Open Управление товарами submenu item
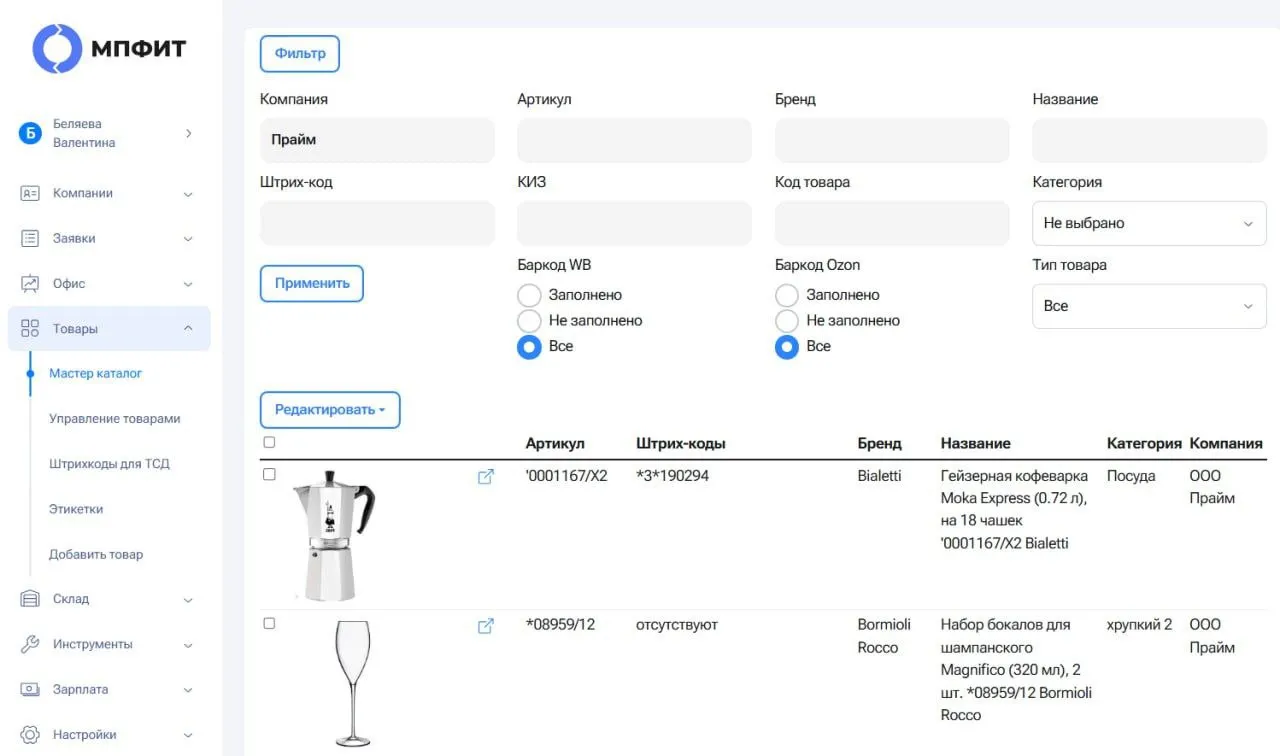This screenshot has width=1280, height=756. (x=115, y=419)
